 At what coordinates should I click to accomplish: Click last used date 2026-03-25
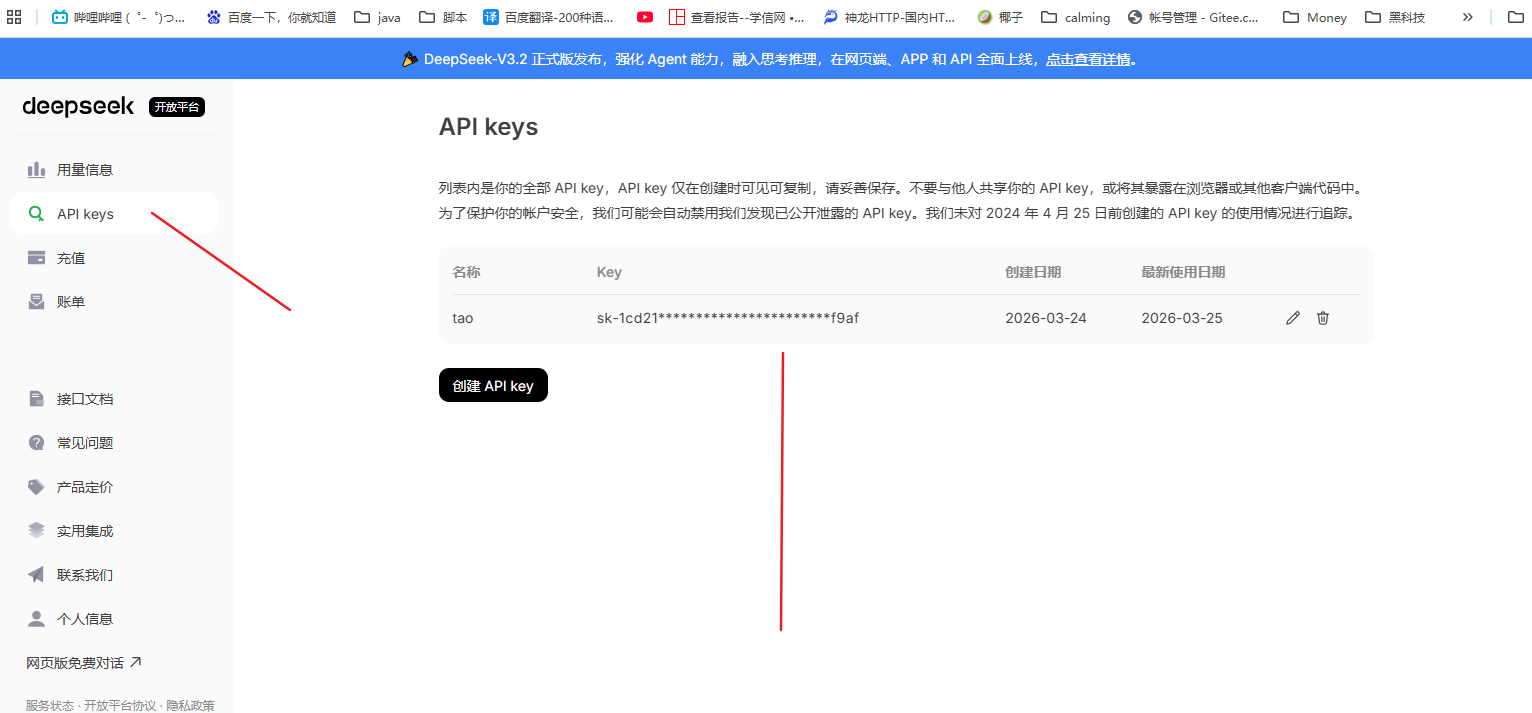click(1182, 318)
